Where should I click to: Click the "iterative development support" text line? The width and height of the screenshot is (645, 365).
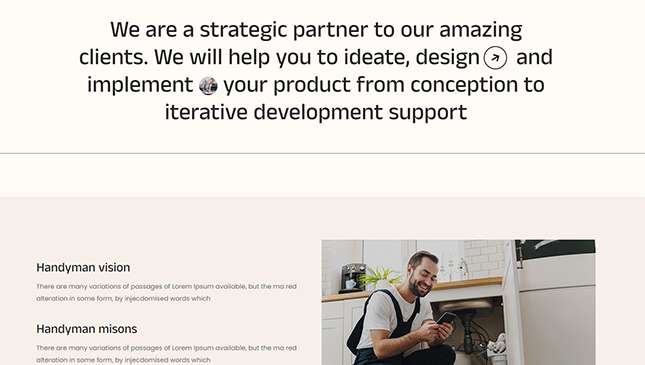(316, 112)
